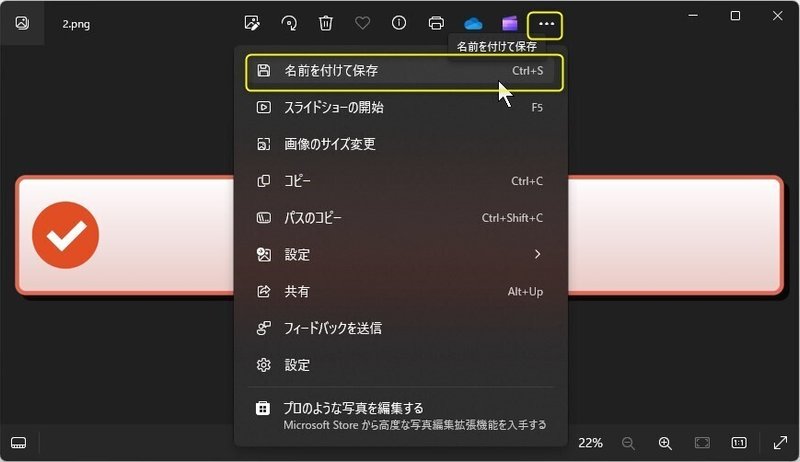Viewport: 800px width, 462px height.
Task: Open the OneDrive cloud icon
Action: pos(473,23)
